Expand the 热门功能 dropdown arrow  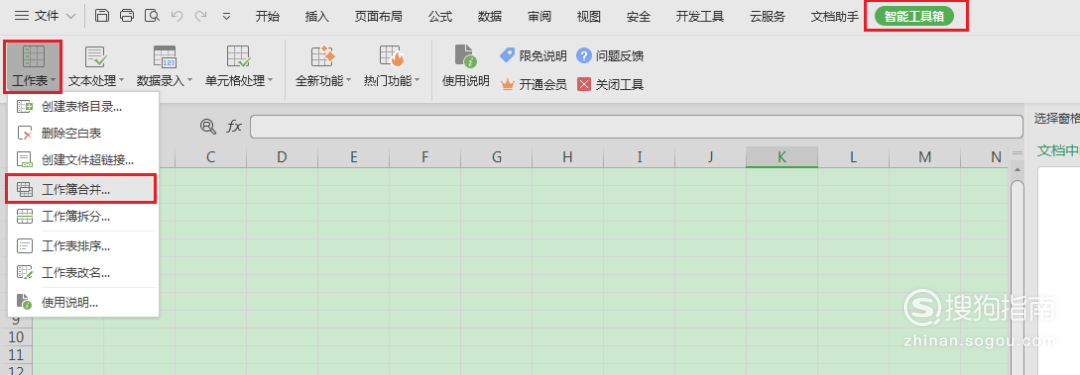(x=417, y=81)
